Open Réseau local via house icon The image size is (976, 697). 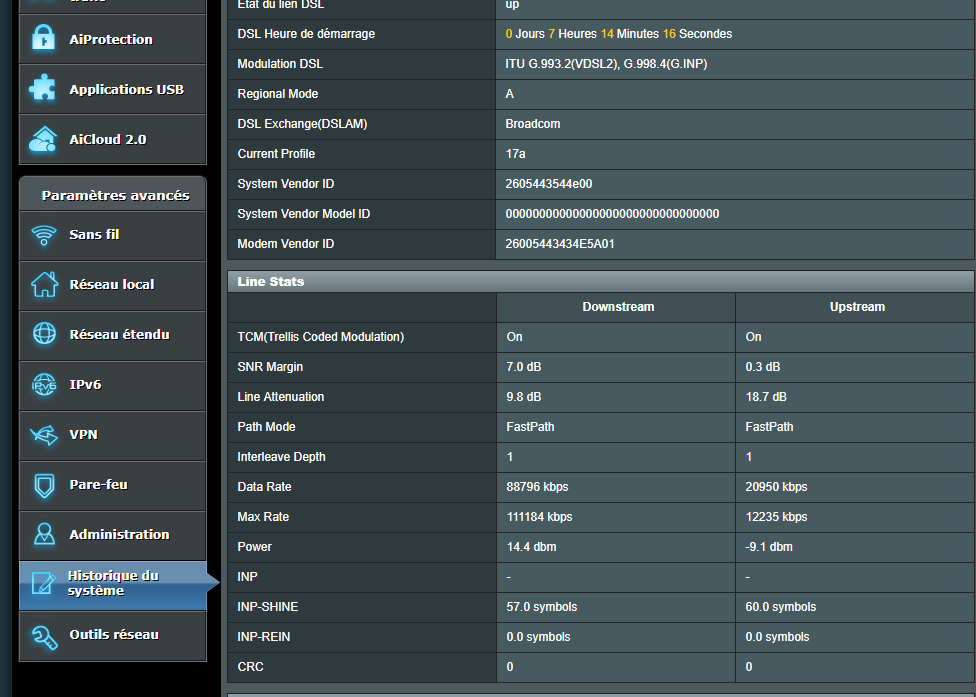[44, 284]
